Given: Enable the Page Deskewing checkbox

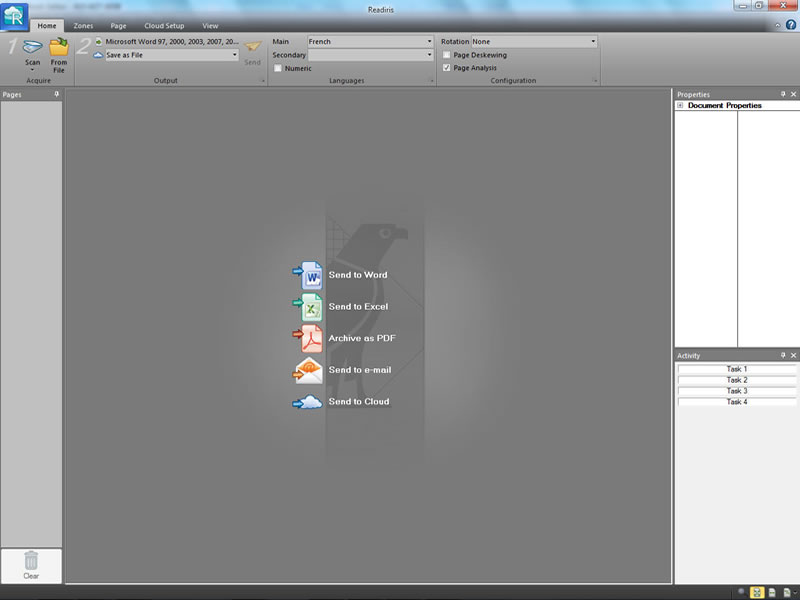Looking at the screenshot, I should [447, 55].
